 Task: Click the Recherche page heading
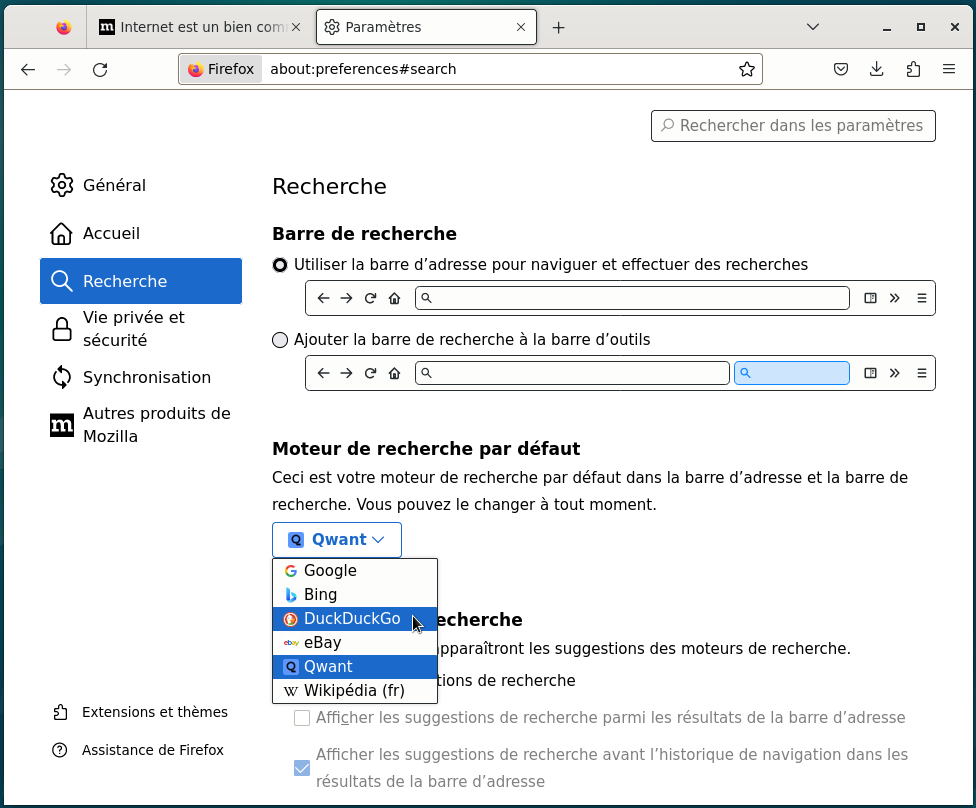click(x=329, y=187)
